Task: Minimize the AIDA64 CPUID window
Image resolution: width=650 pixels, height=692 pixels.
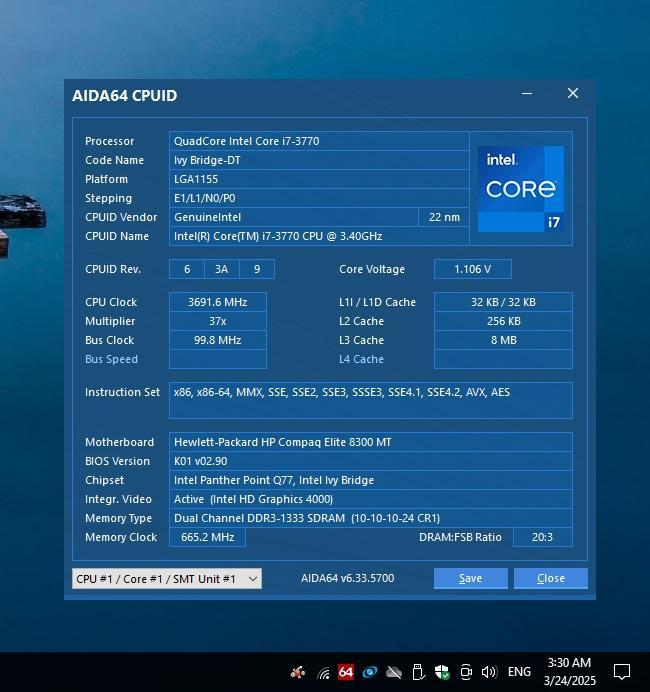Action: [527, 93]
